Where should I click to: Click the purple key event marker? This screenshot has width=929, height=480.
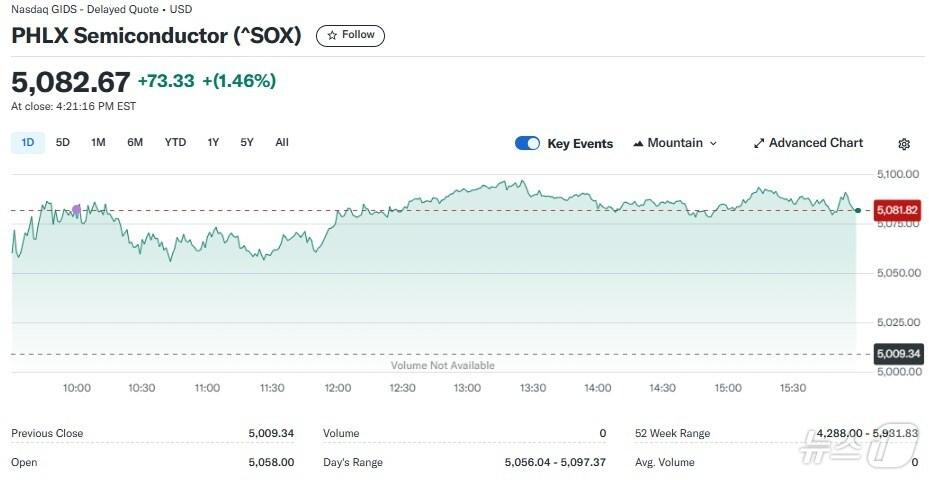point(77,210)
